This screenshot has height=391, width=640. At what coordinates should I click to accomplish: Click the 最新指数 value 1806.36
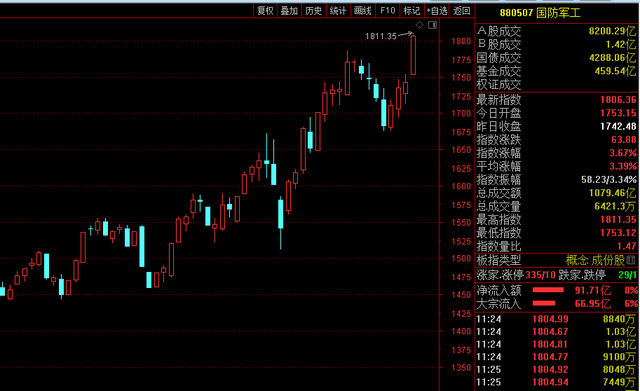pos(618,100)
